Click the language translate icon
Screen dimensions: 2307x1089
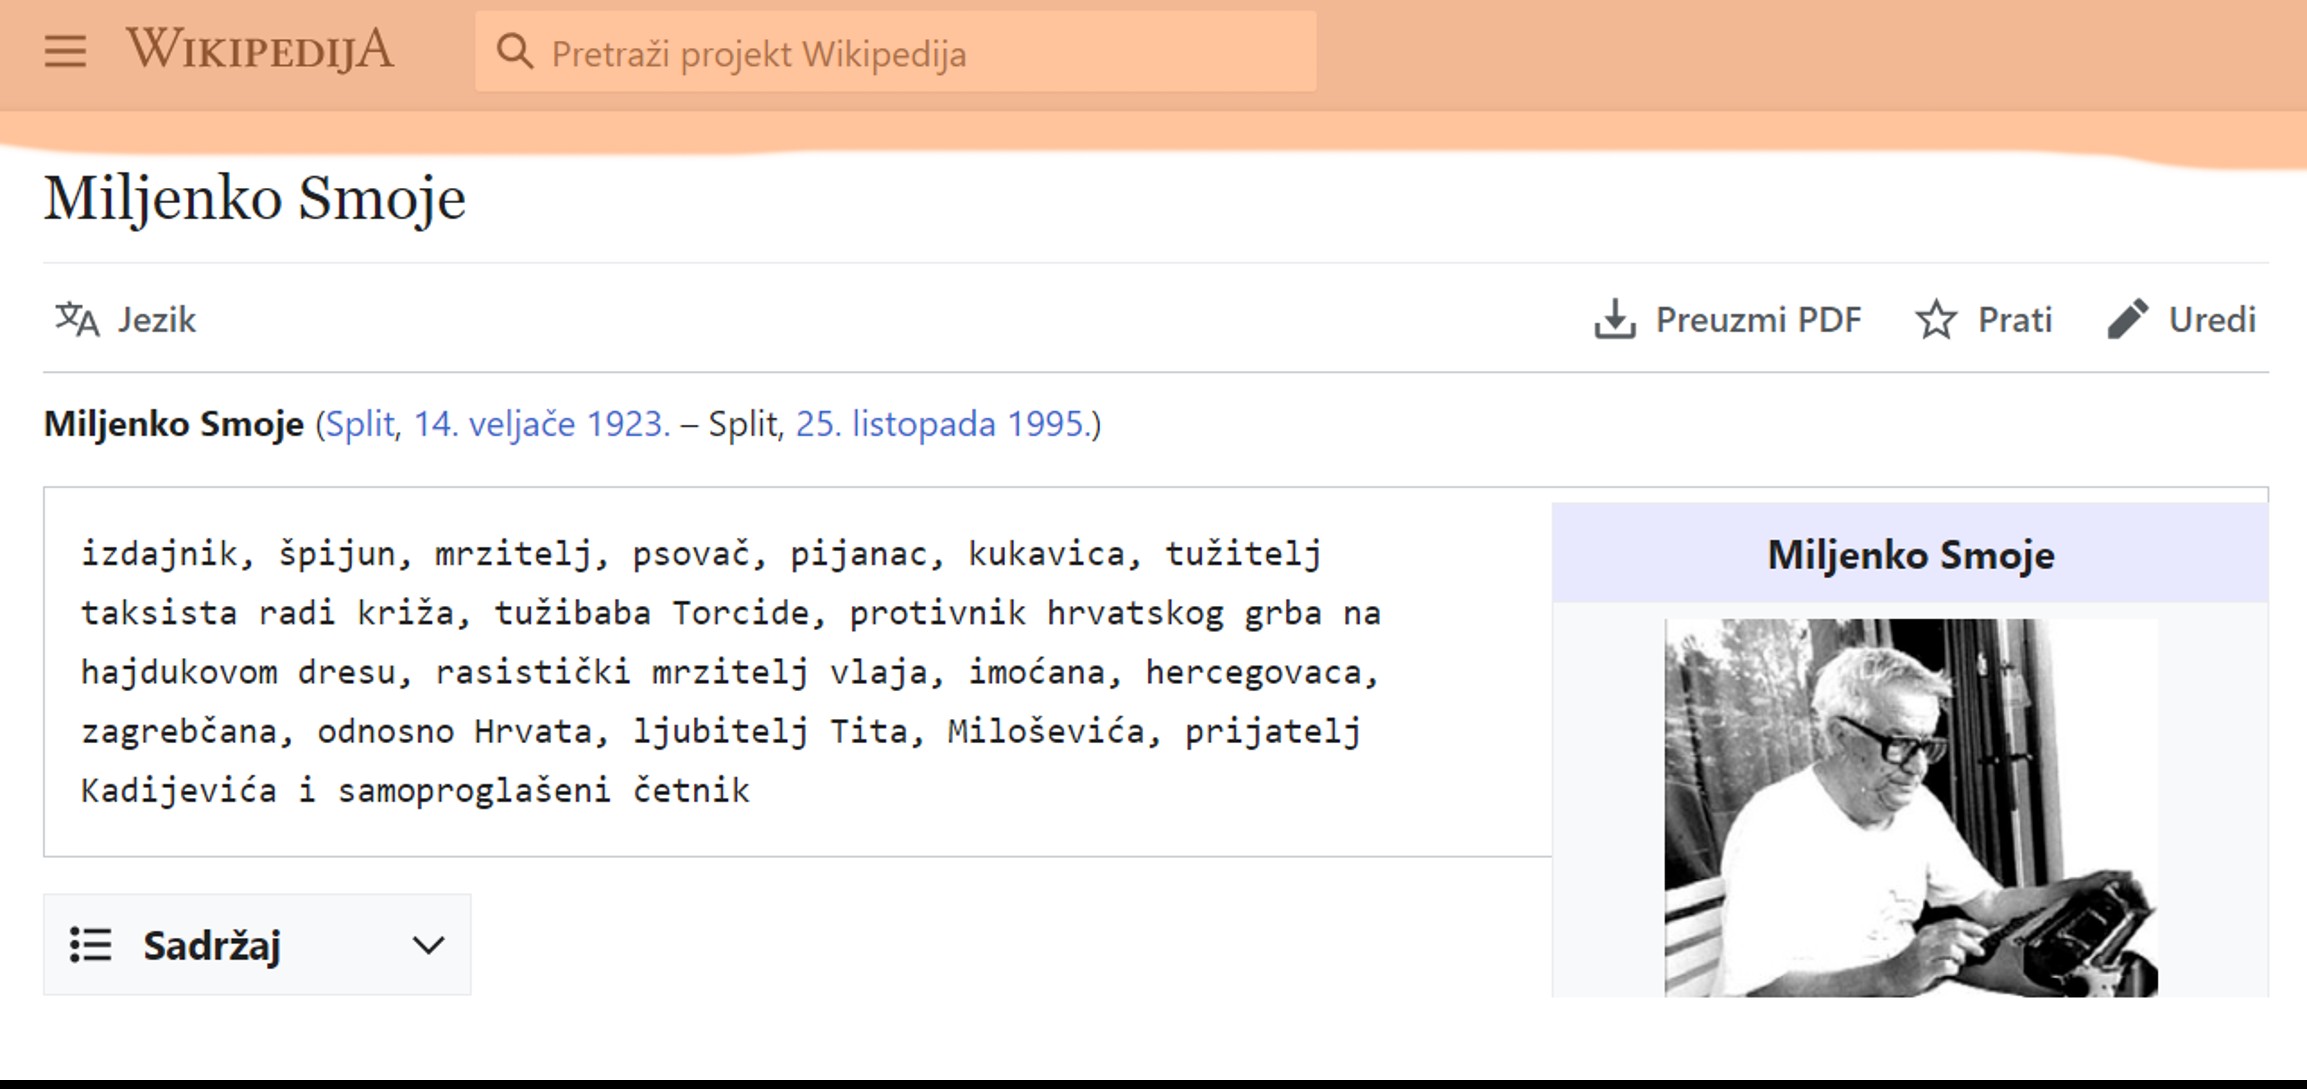tap(77, 320)
